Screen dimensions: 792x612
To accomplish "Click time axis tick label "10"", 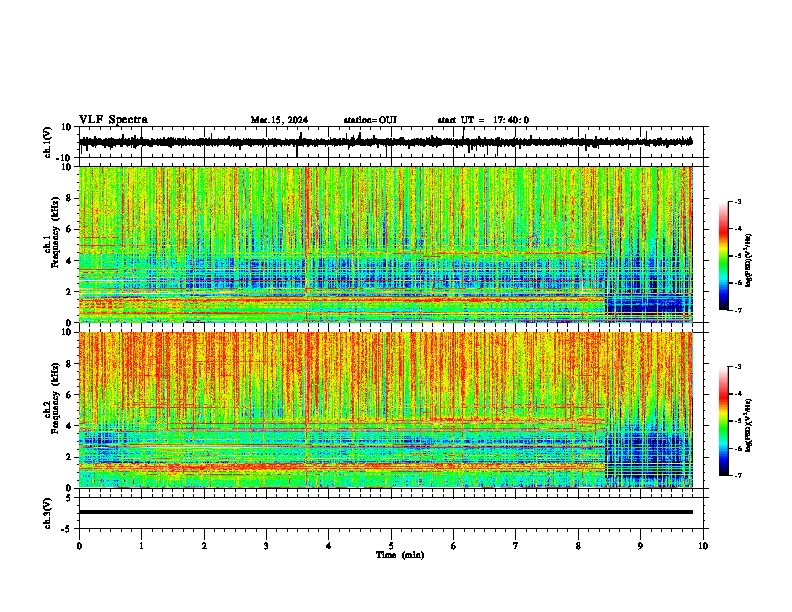I will pyautogui.click(x=703, y=546).
